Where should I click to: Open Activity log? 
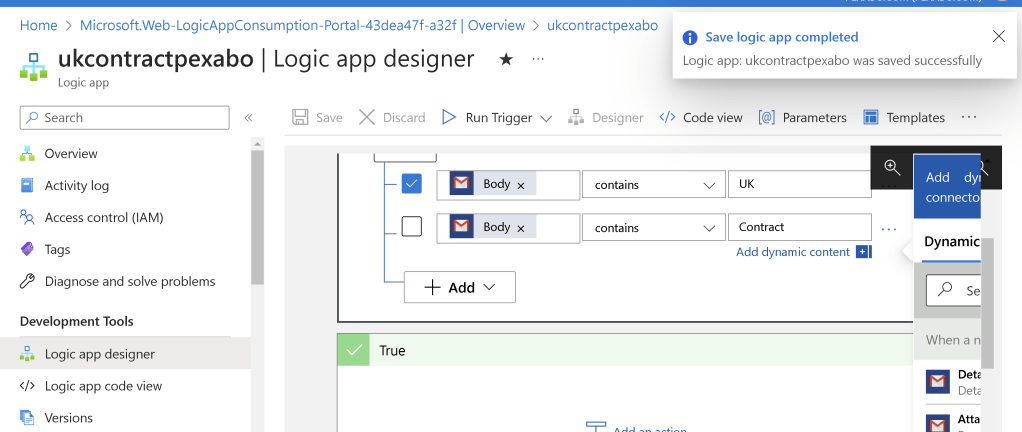pyautogui.click(x=77, y=186)
